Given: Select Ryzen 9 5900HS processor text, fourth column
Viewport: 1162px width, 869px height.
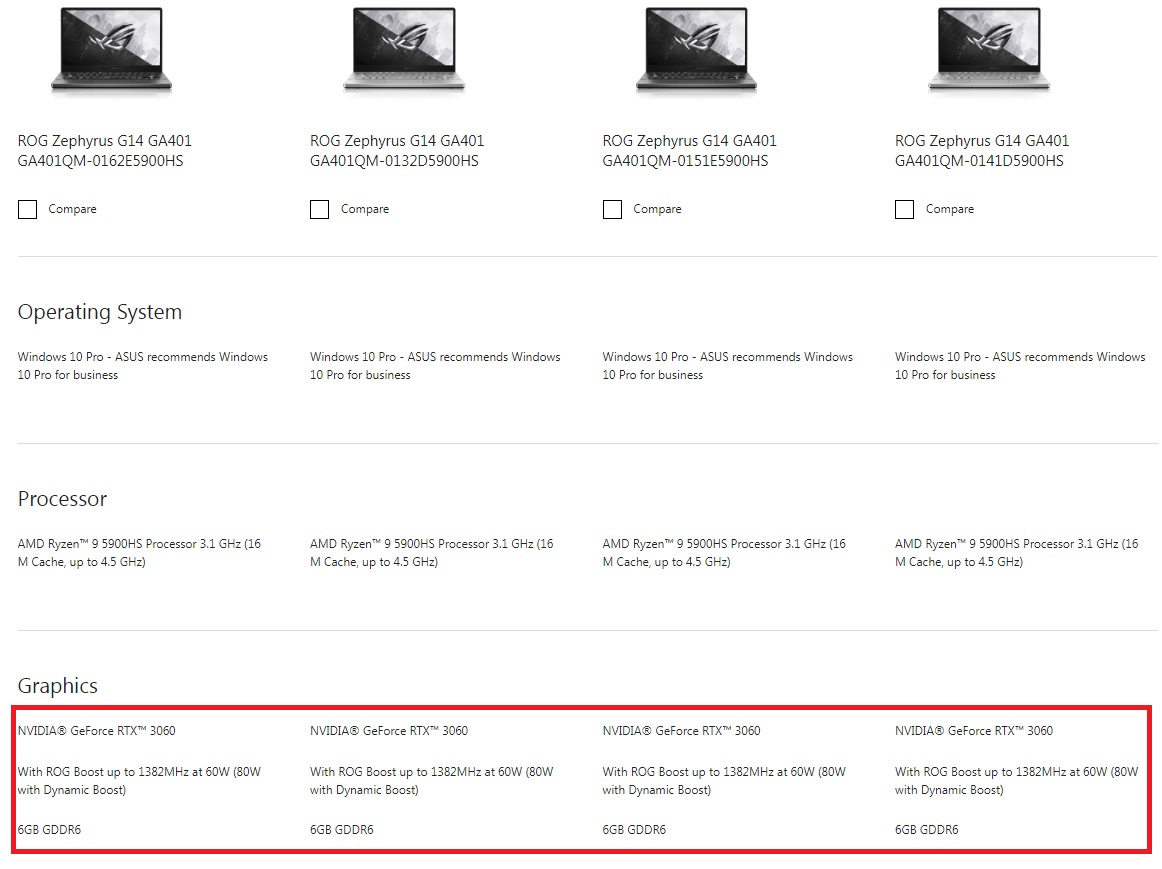Looking at the screenshot, I should (1016, 553).
